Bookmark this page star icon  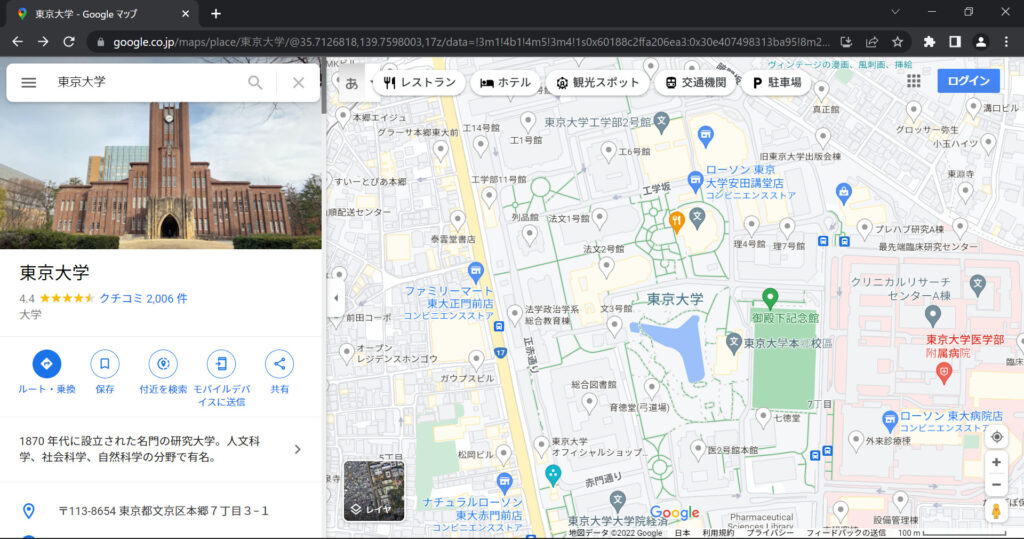[897, 42]
